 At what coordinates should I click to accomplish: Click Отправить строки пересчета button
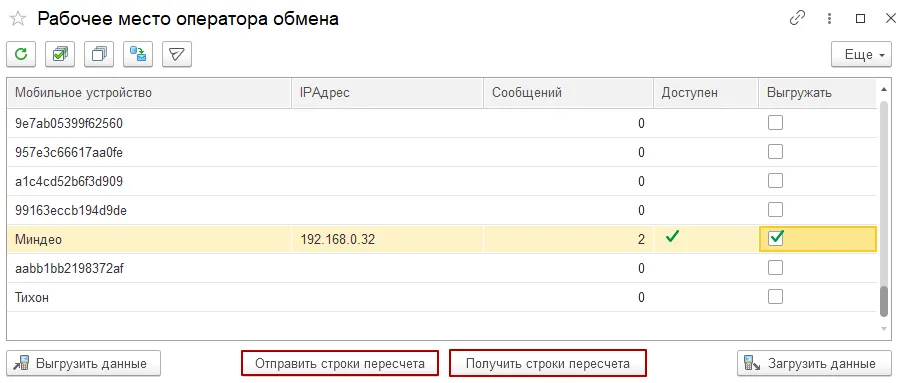340,363
